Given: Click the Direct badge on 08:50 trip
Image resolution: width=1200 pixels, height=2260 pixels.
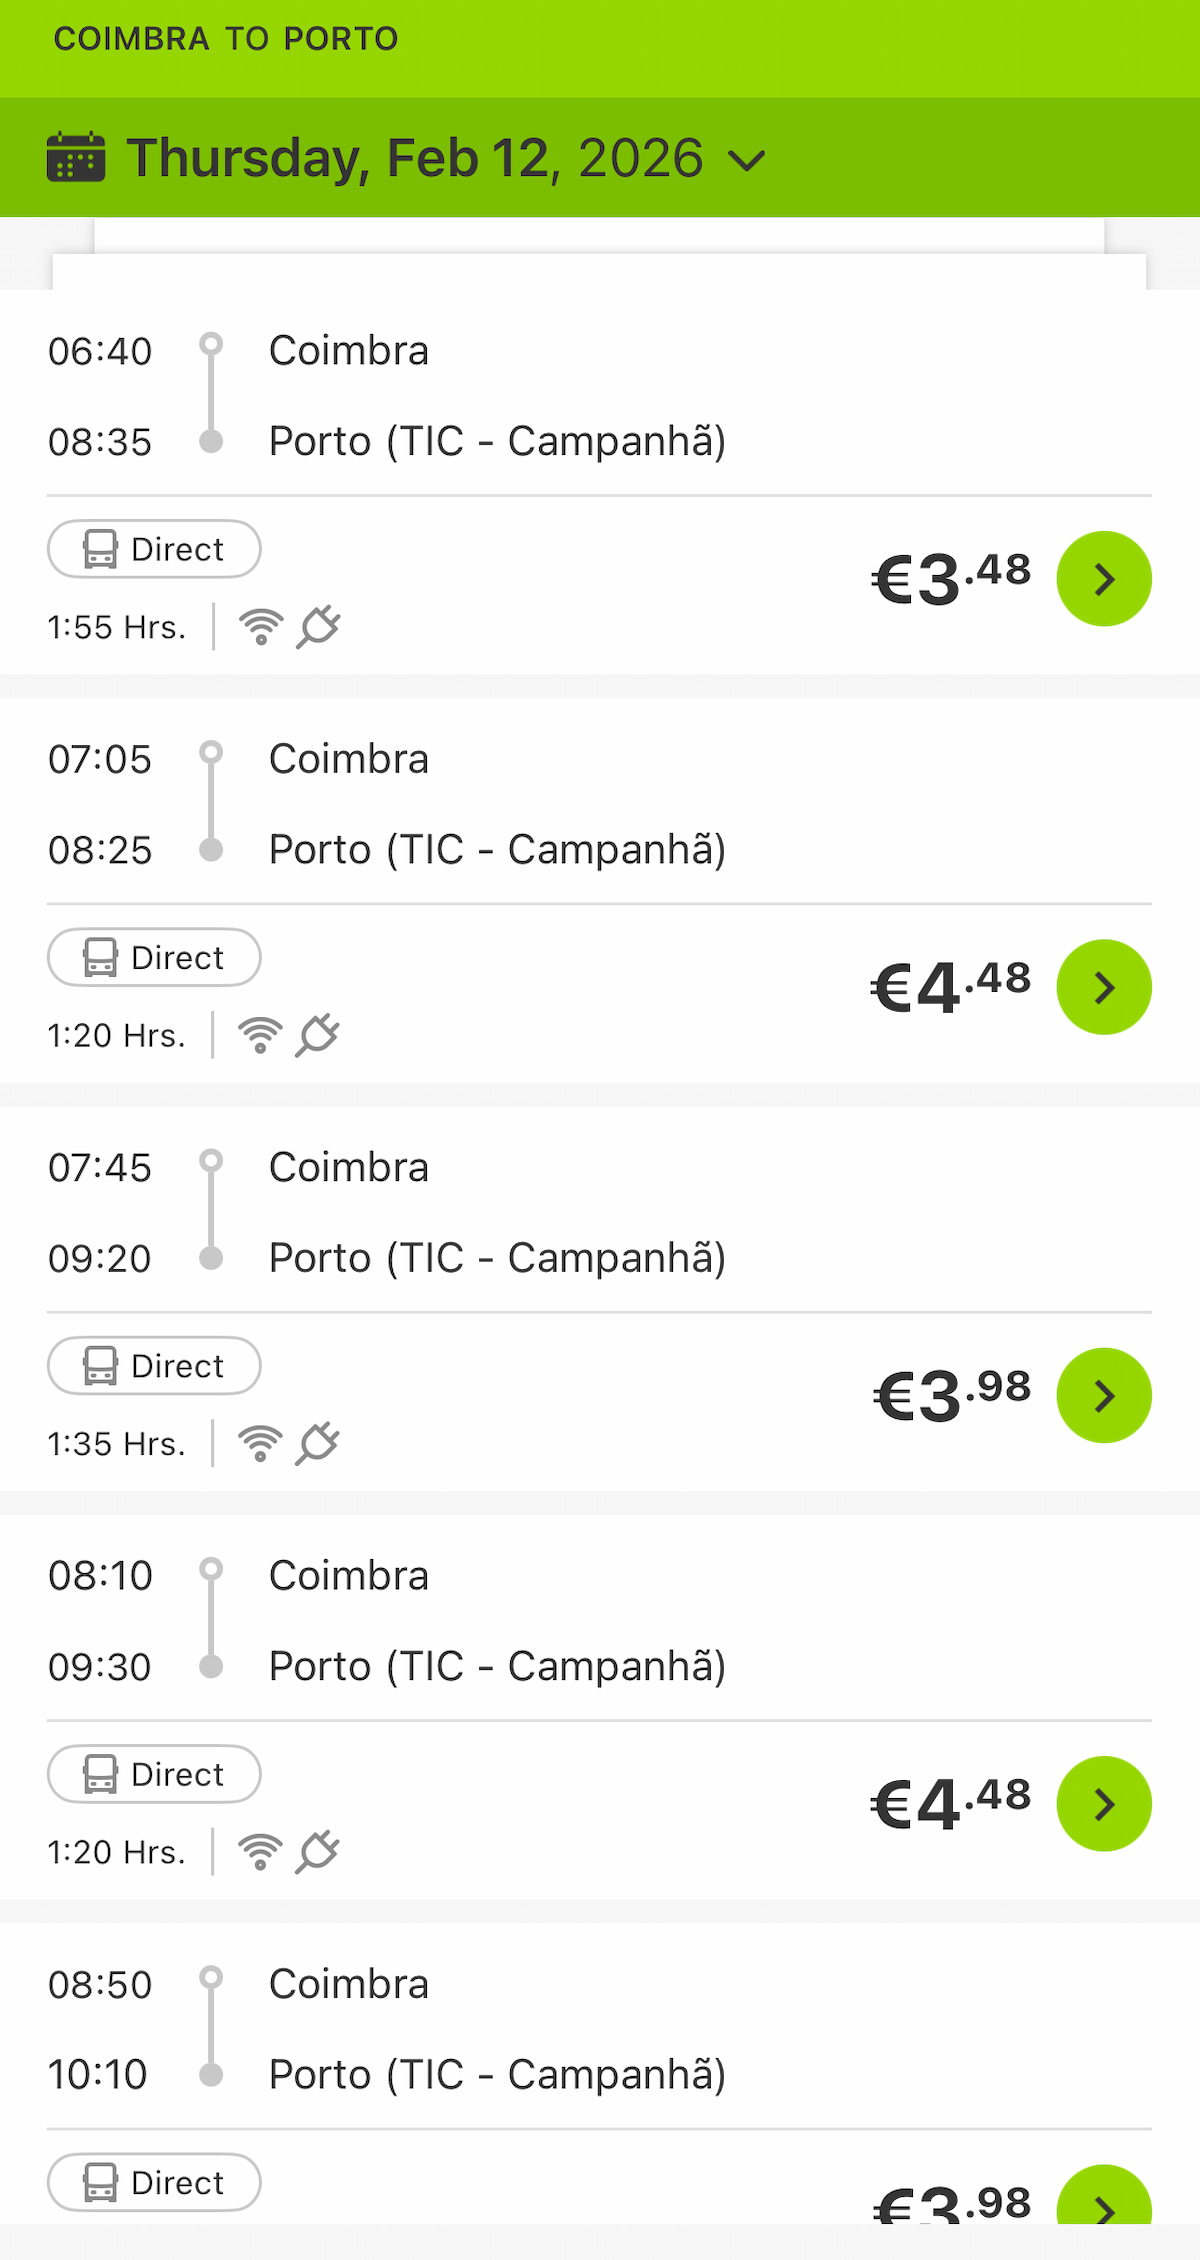Looking at the screenshot, I should 154,2182.
